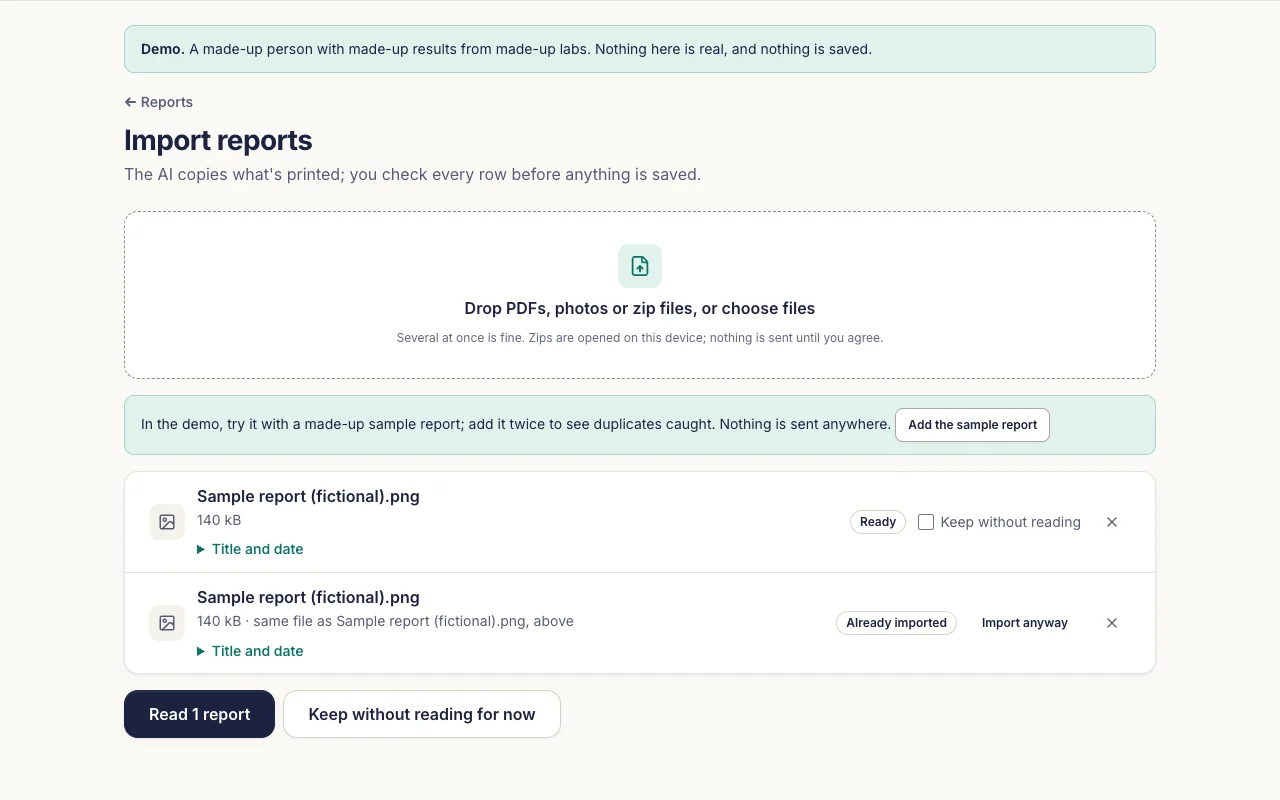Click 'Drop PDFs, photos or zip files' text
The image size is (1280, 800).
point(640,308)
